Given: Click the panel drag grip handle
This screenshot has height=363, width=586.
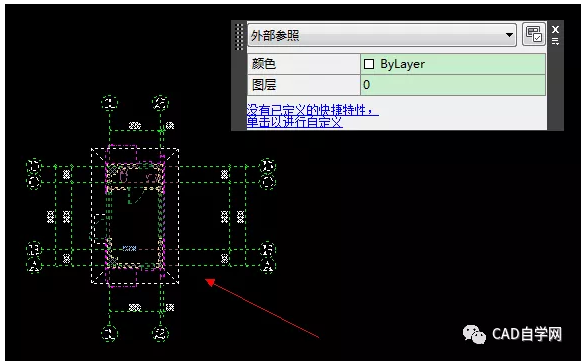Looking at the screenshot, I should 239,37.
